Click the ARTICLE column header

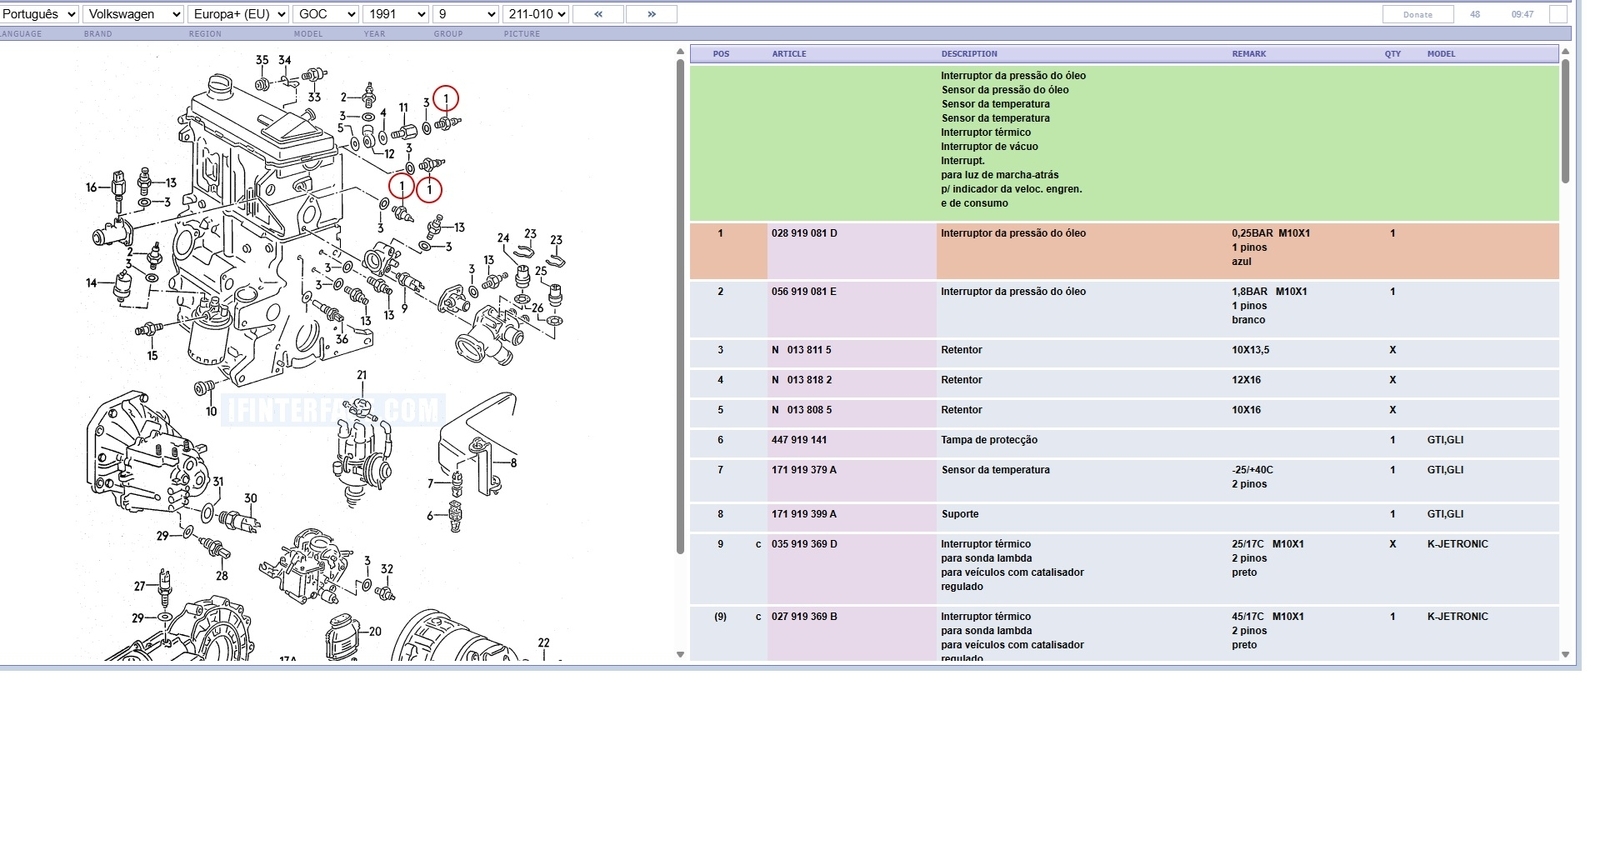tap(789, 54)
